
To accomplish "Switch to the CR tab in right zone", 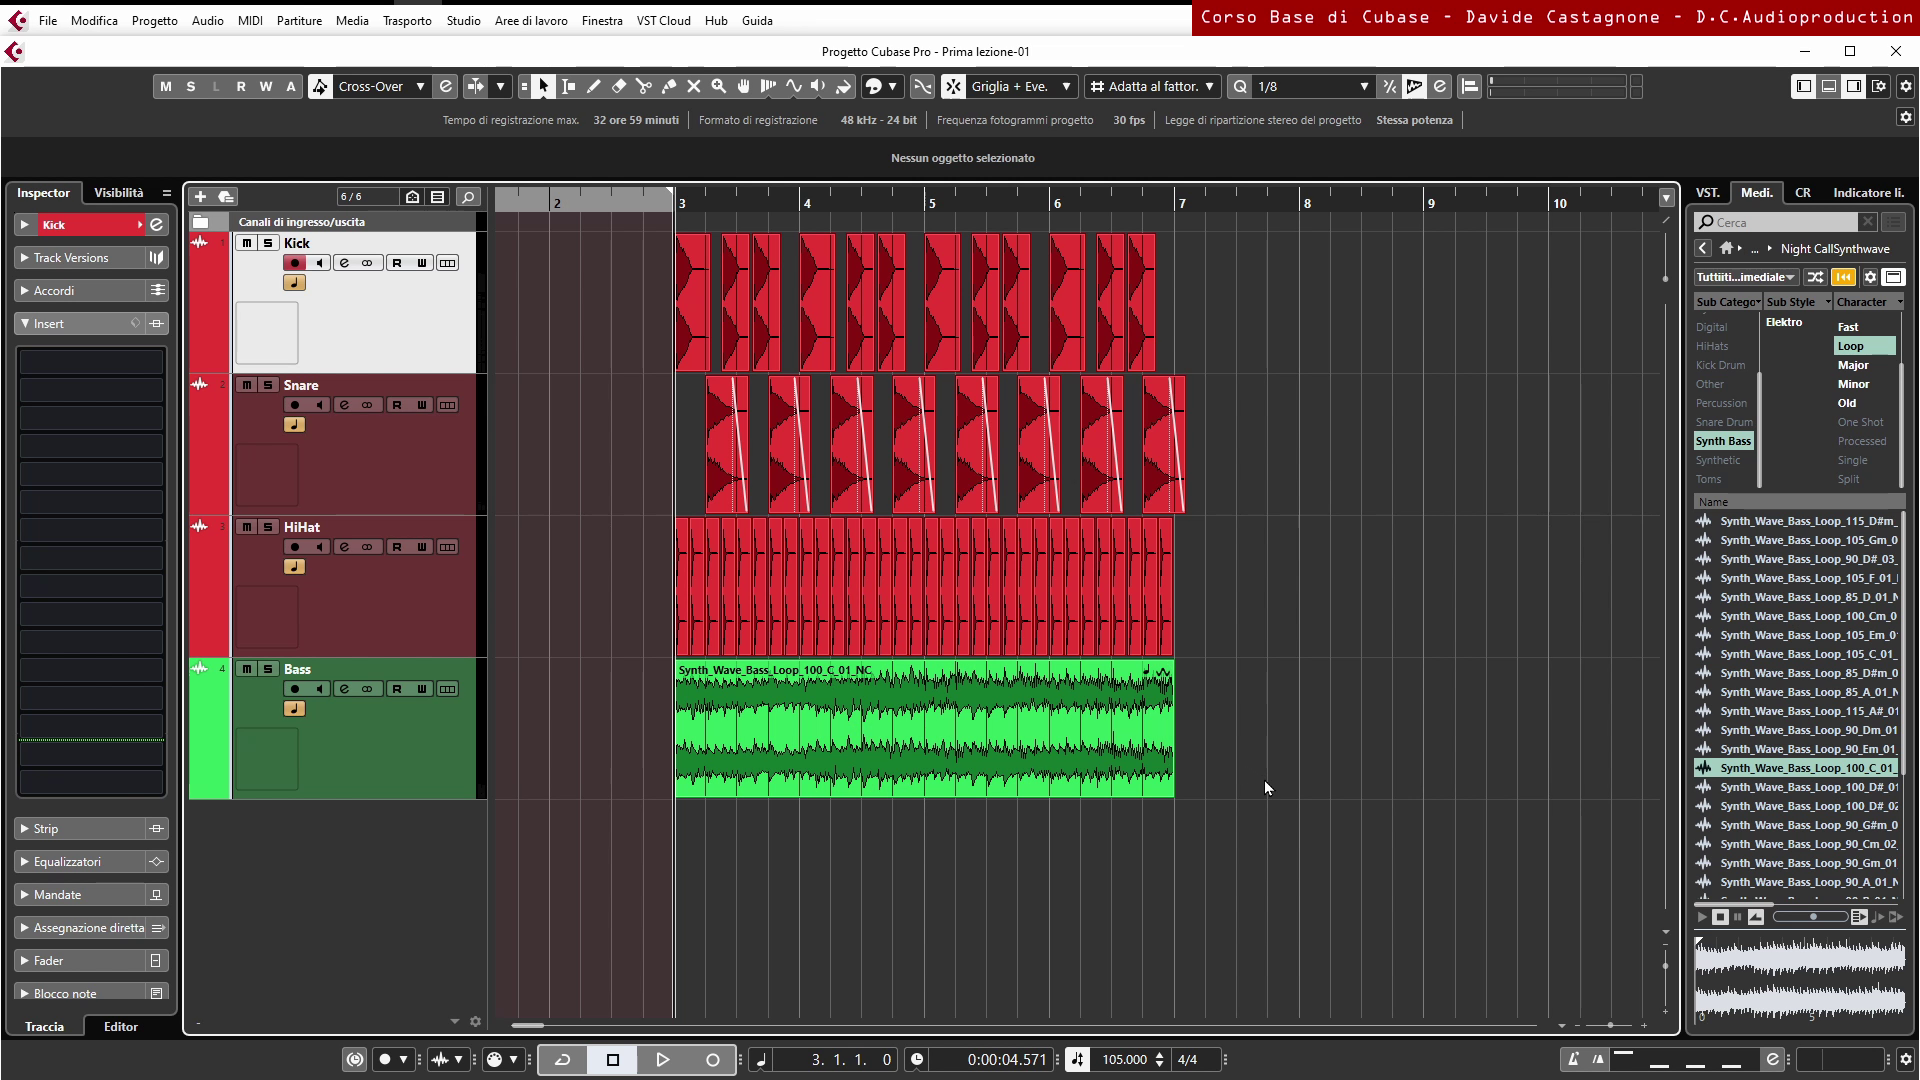I will pos(1802,193).
